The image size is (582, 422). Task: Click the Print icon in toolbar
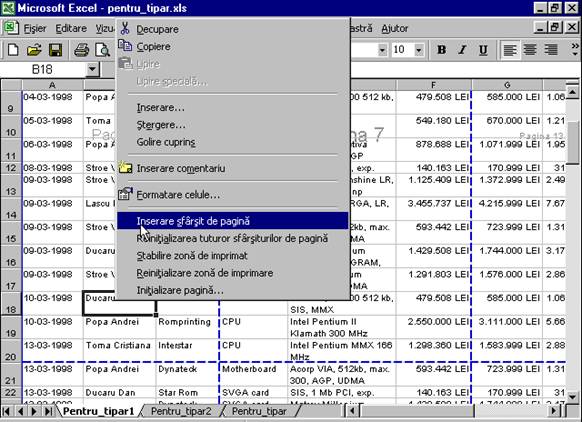coord(81,50)
